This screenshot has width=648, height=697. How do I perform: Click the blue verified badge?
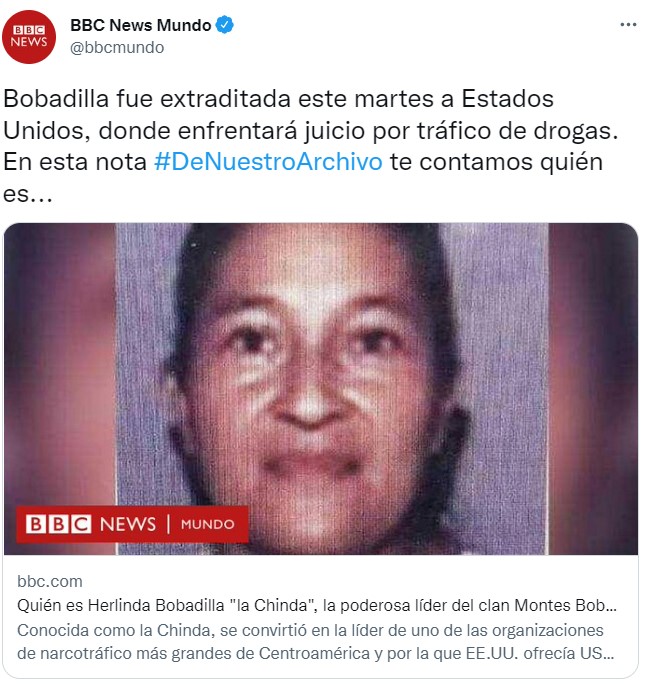[224, 25]
